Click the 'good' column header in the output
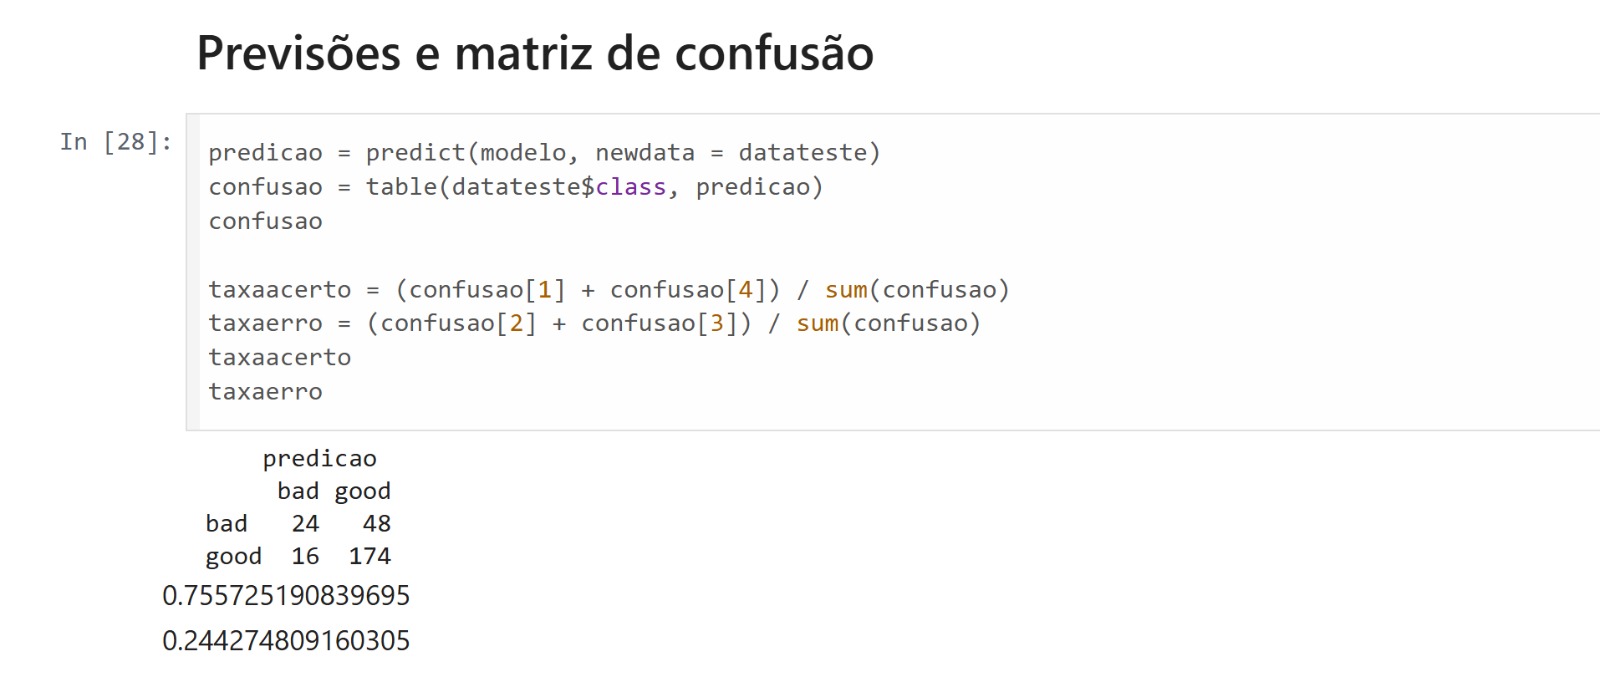Viewport: 1600px width, 677px height. [x=363, y=491]
